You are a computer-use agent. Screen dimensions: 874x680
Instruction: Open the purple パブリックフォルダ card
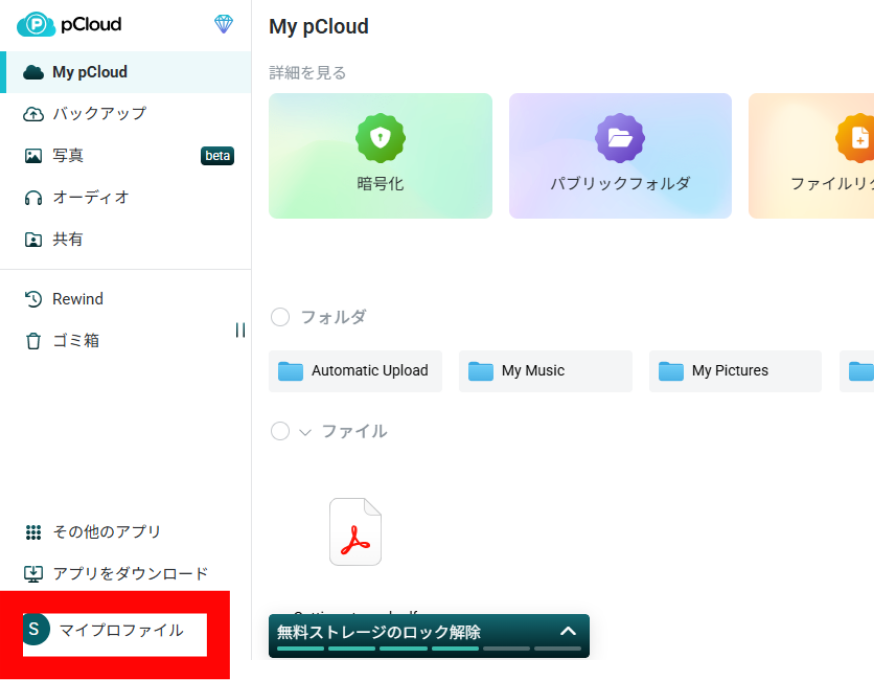(620, 156)
